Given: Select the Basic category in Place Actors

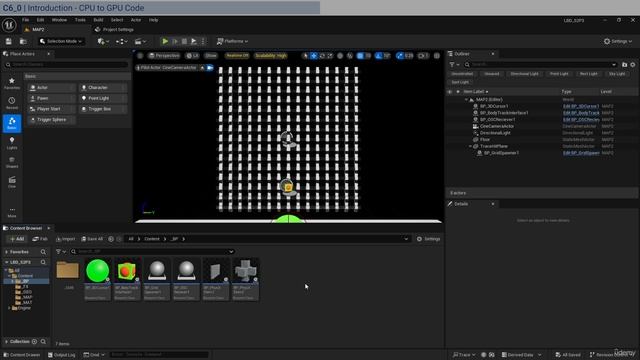Looking at the screenshot, I should 12,123.
